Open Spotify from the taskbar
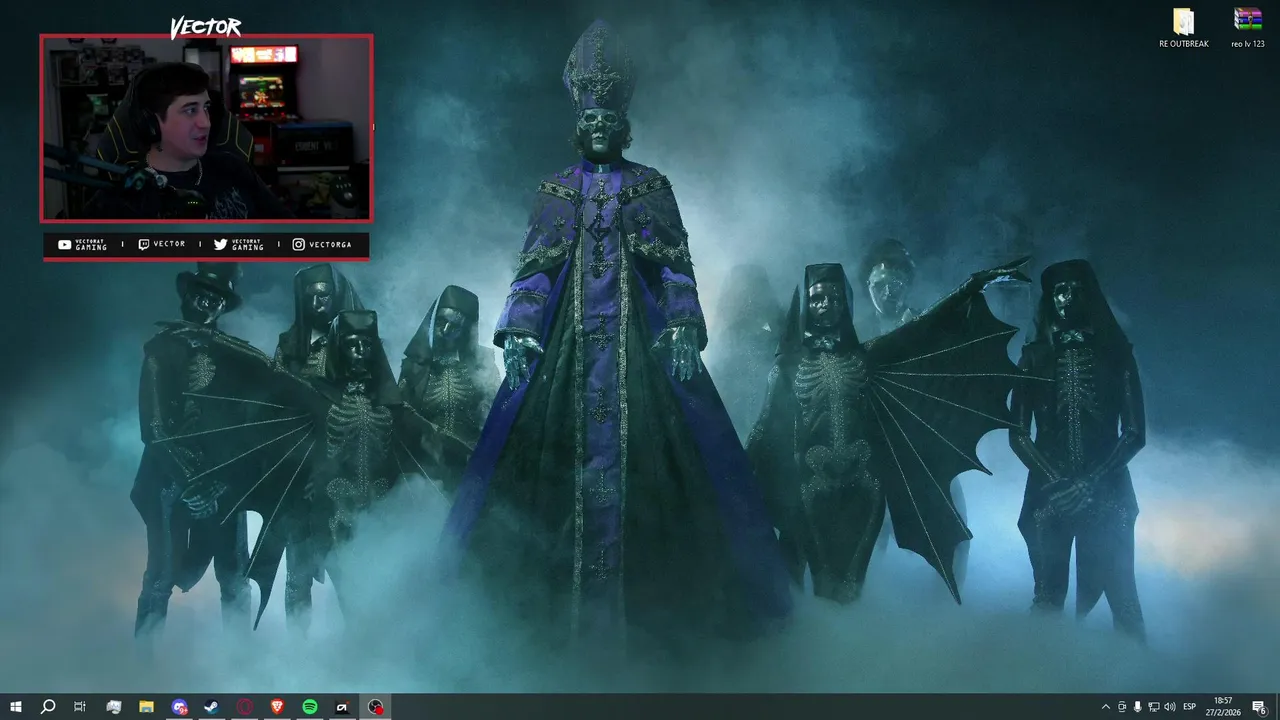 tap(310, 707)
